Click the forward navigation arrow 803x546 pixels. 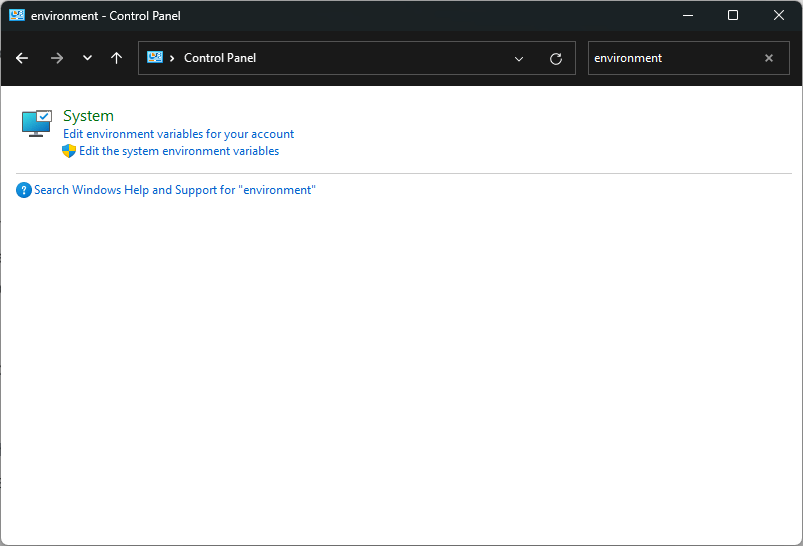tap(57, 58)
